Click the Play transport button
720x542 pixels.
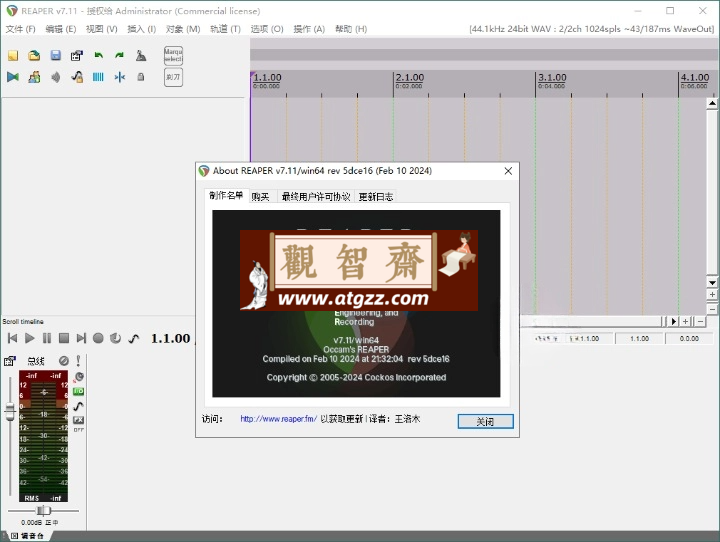point(29,339)
